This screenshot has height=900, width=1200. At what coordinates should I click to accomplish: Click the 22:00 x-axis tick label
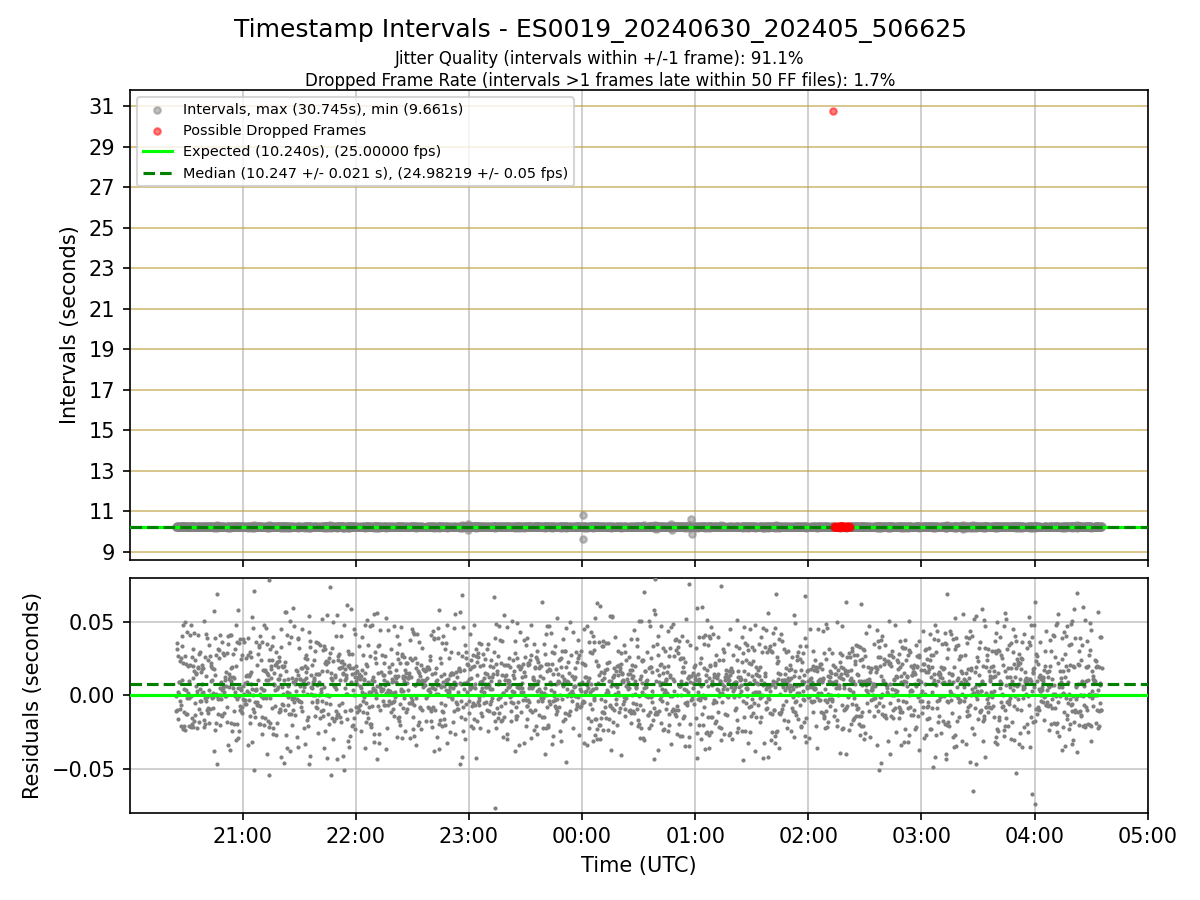[x=356, y=836]
